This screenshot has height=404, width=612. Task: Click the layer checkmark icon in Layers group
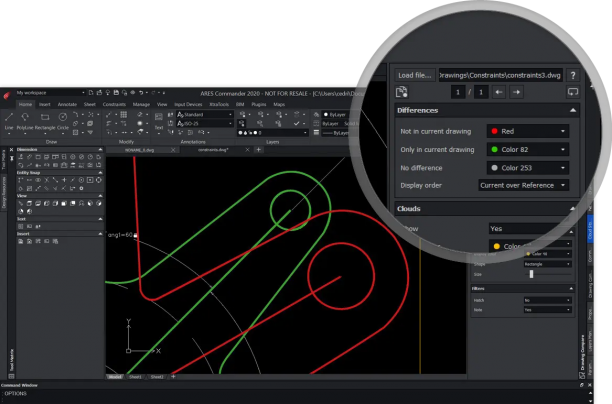coord(297,123)
